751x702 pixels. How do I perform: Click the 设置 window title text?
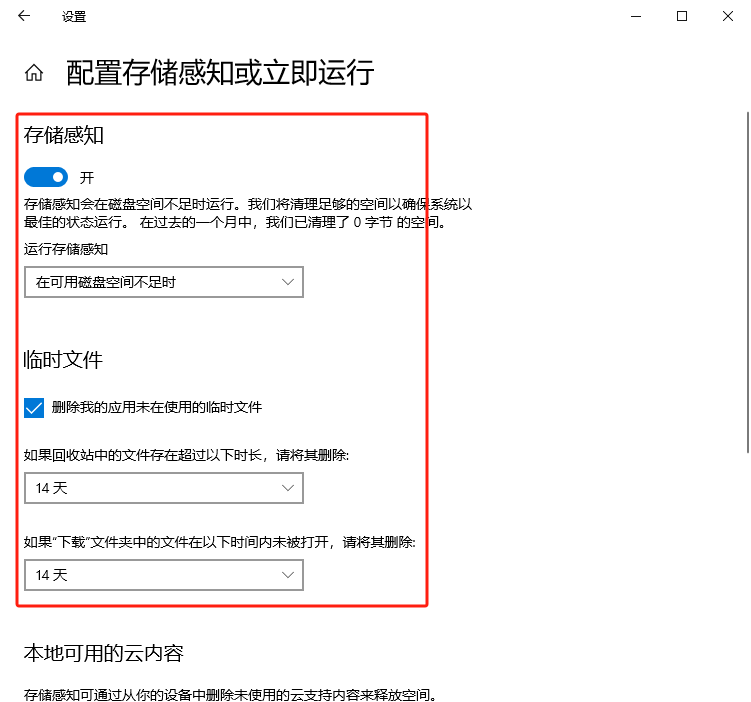click(x=74, y=17)
